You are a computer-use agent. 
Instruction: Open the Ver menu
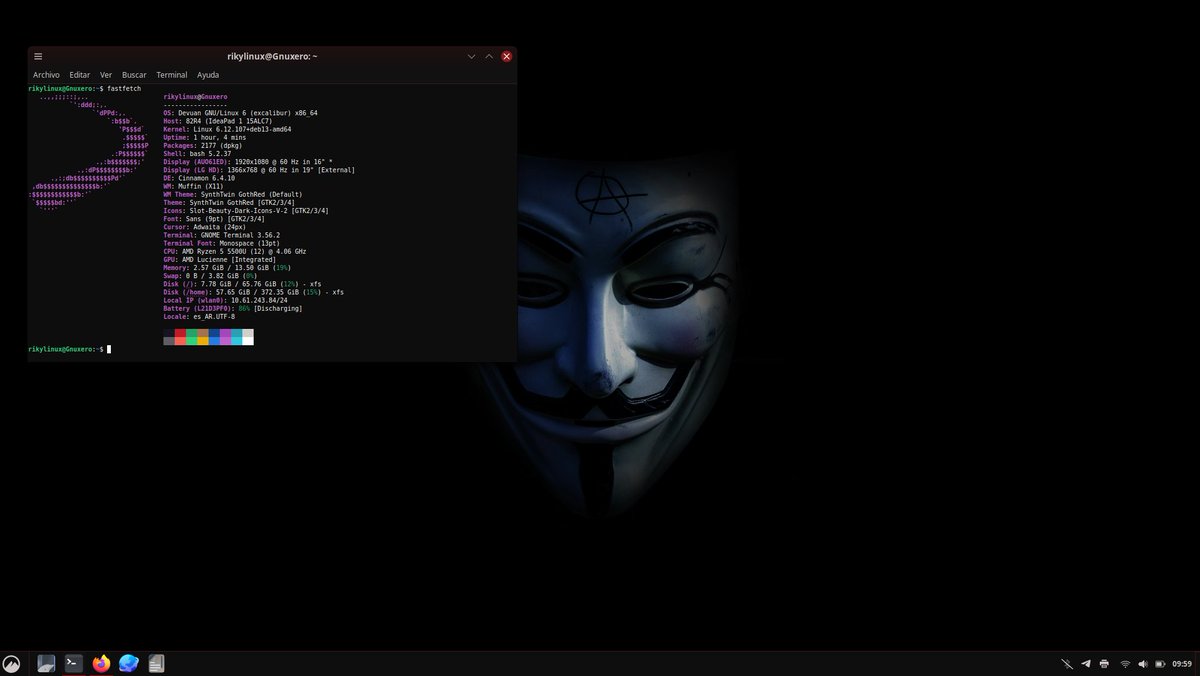[x=106, y=75]
